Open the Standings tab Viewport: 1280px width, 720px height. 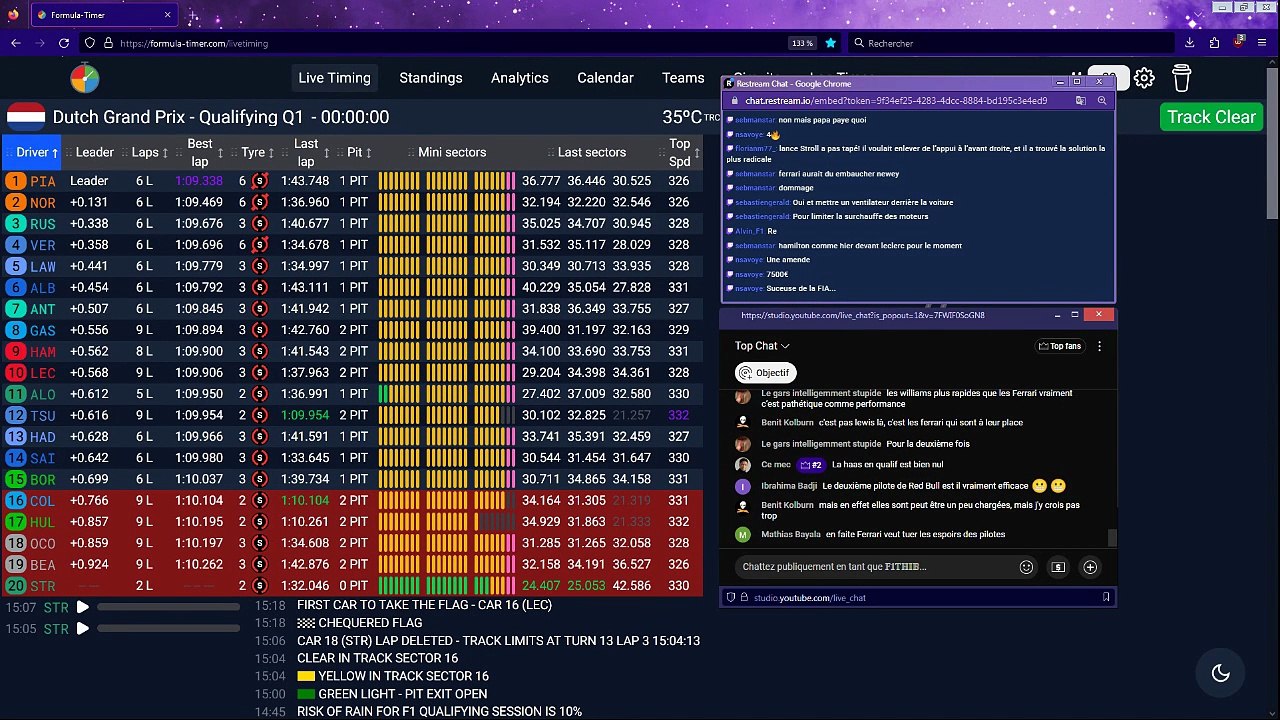pos(430,78)
